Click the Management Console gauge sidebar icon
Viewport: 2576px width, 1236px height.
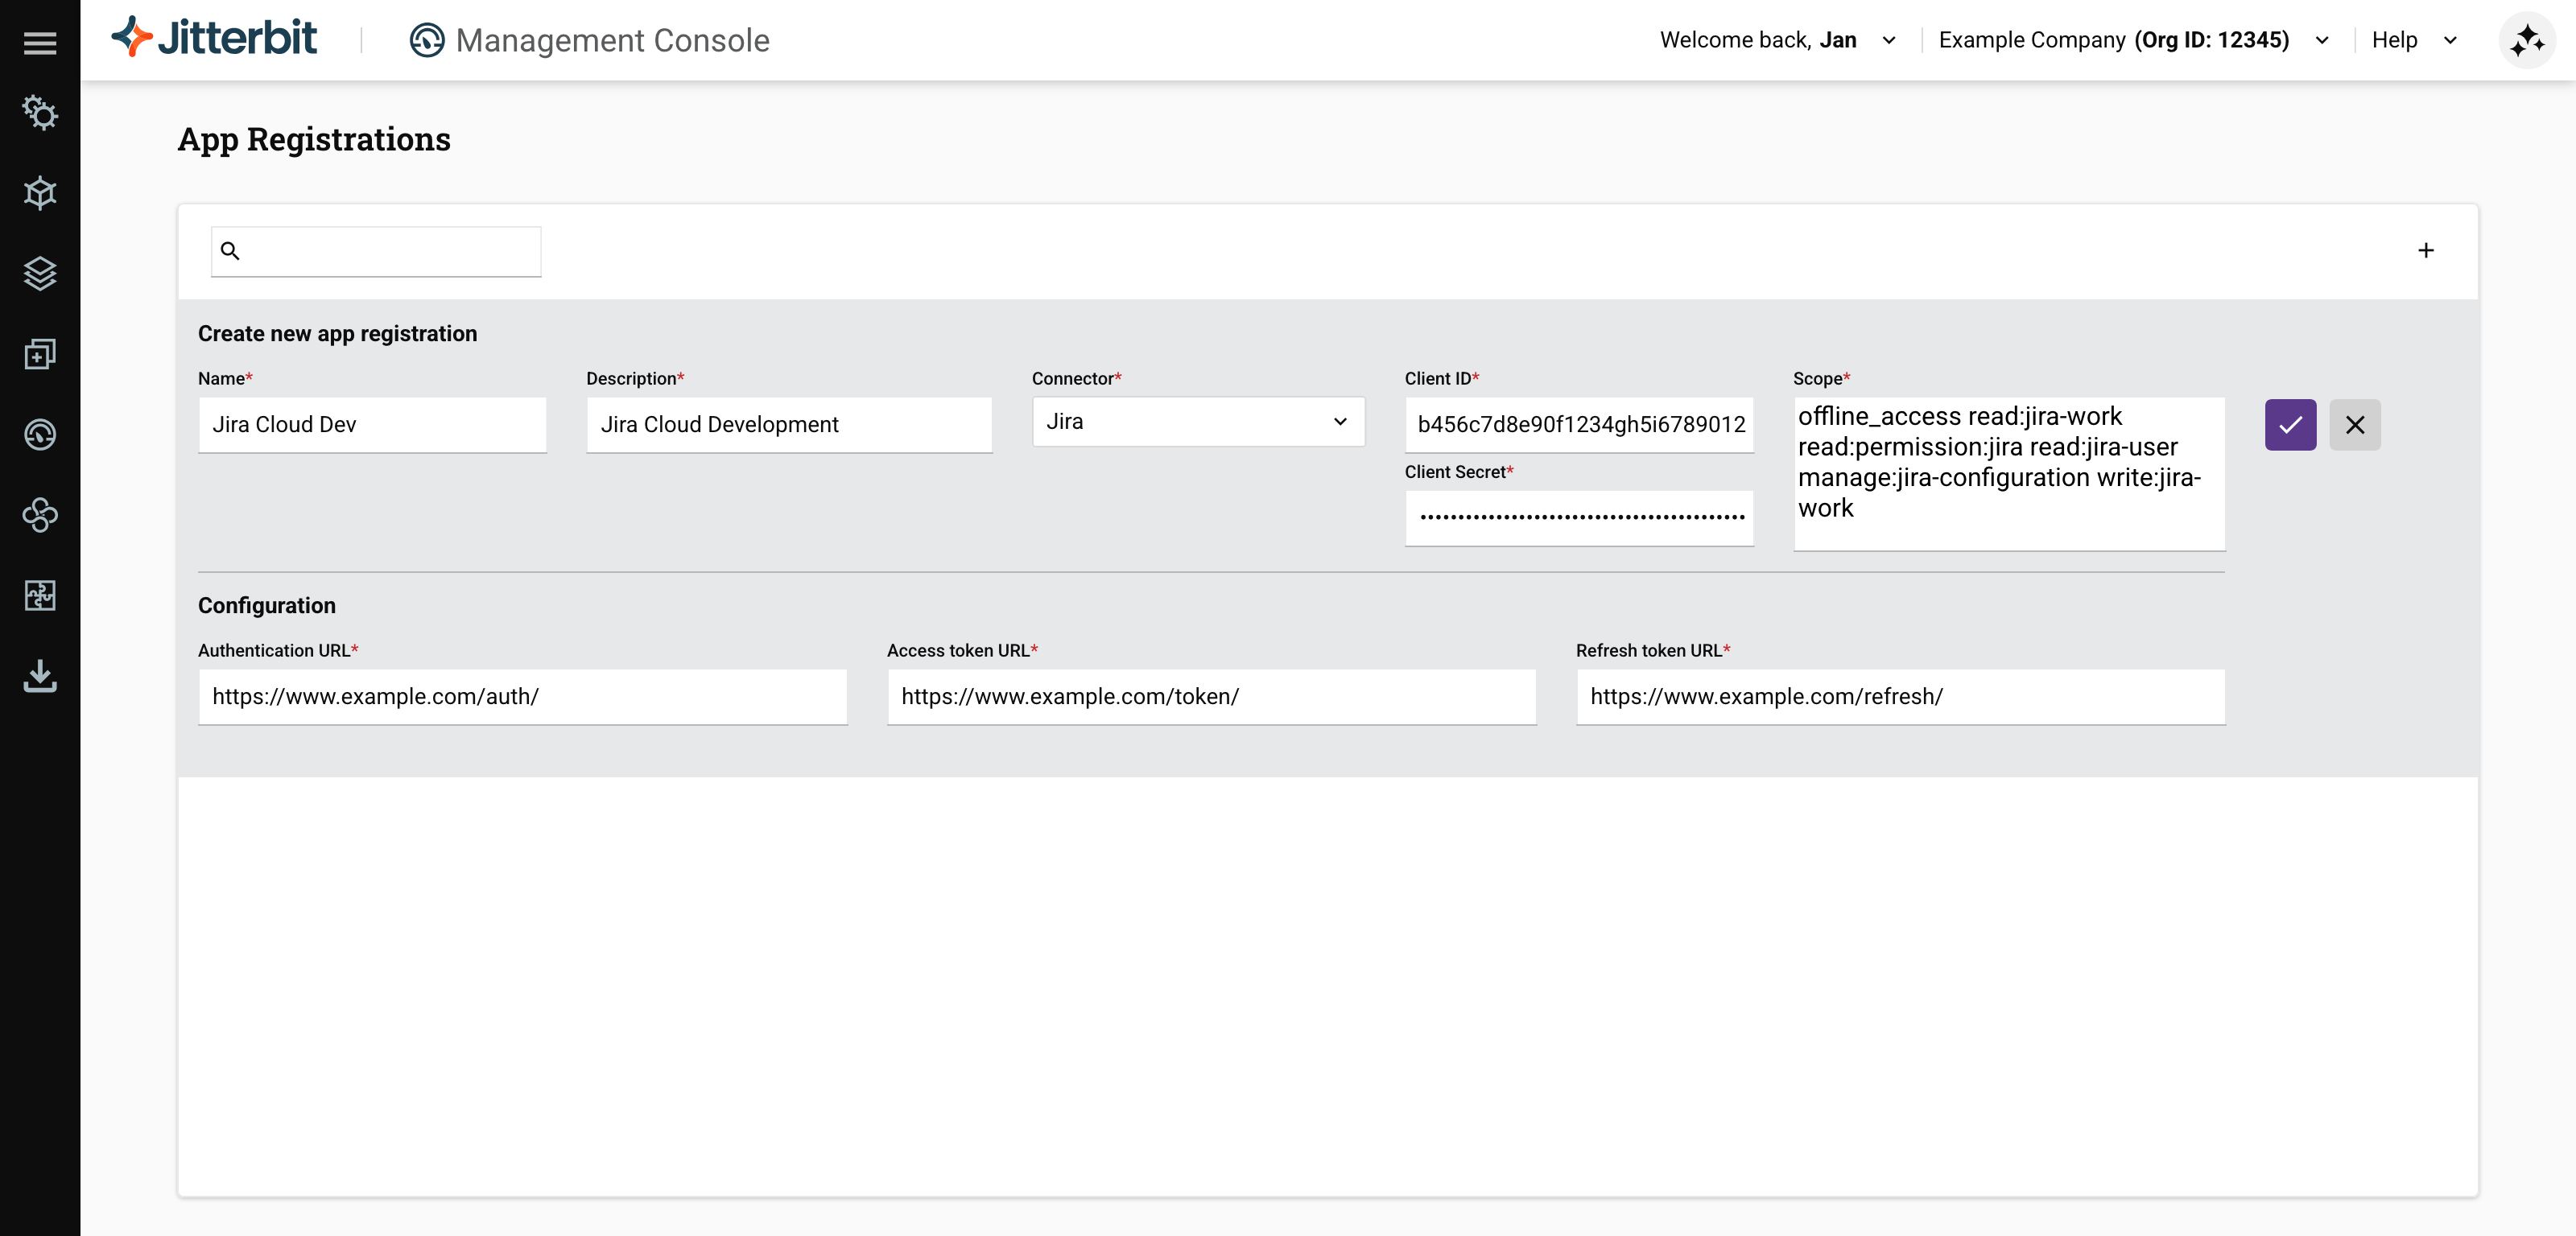click(40, 434)
